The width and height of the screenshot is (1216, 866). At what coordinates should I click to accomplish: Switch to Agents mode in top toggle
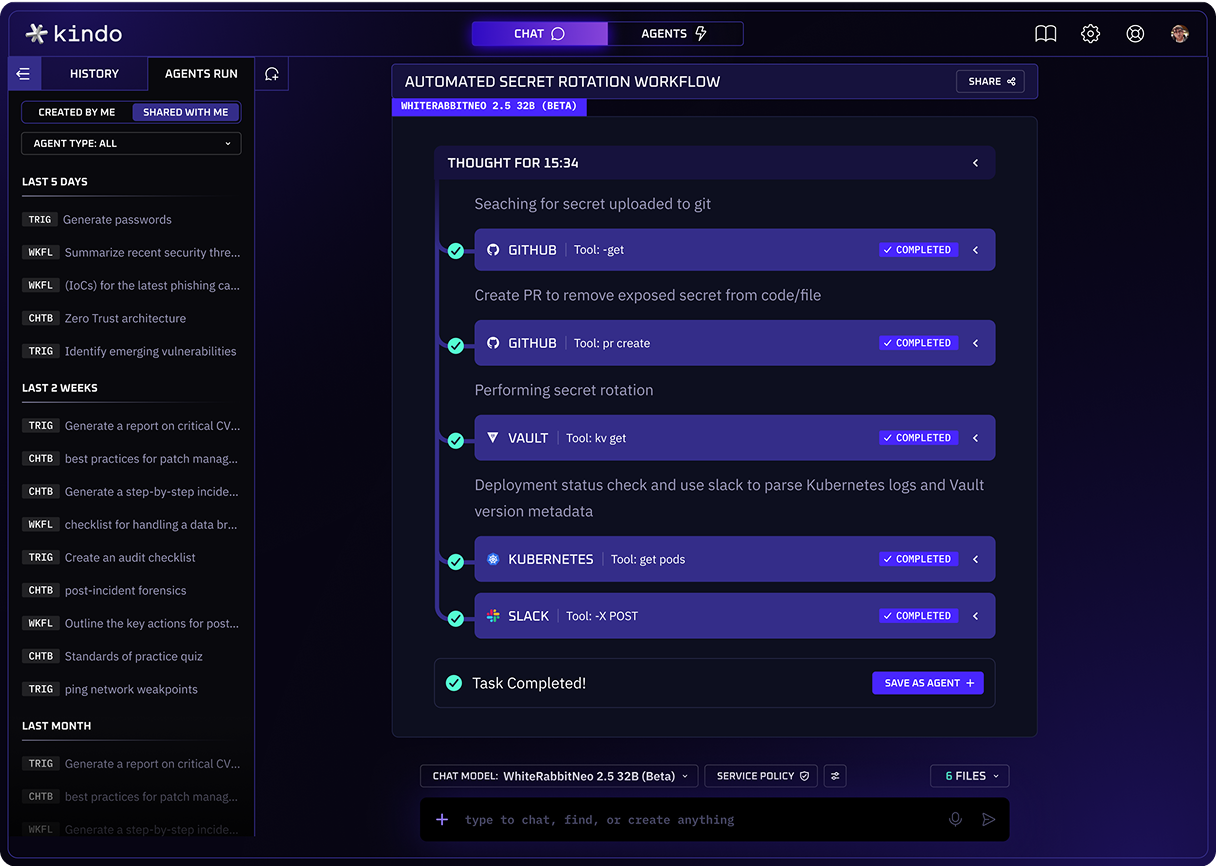tap(675, 34)
